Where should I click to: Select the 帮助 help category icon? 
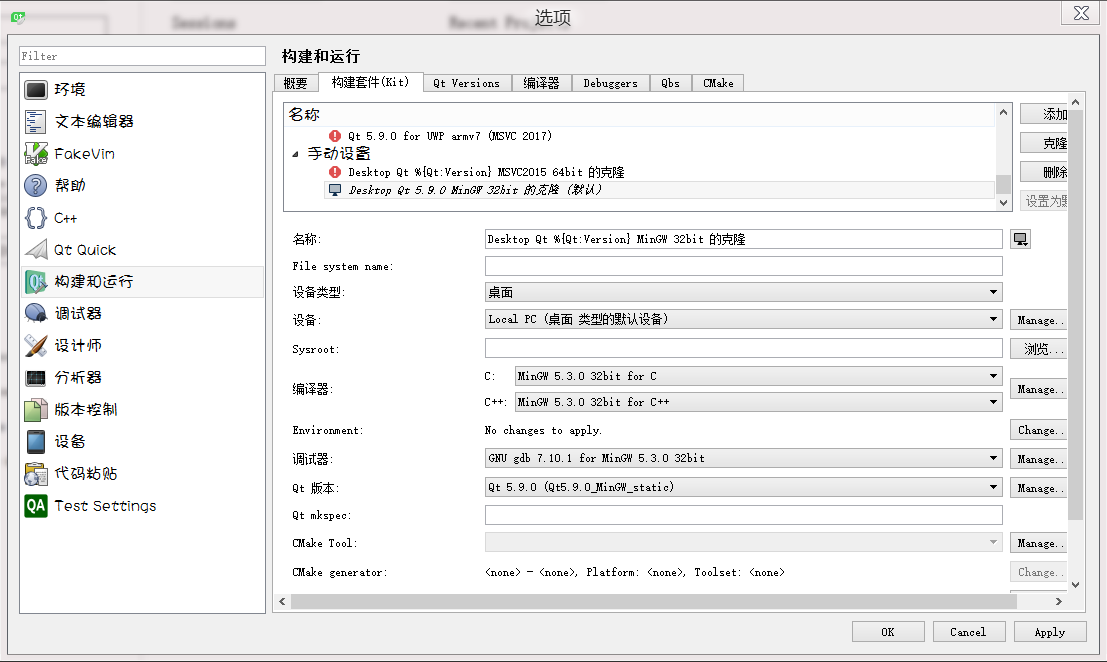coord(35,186)
